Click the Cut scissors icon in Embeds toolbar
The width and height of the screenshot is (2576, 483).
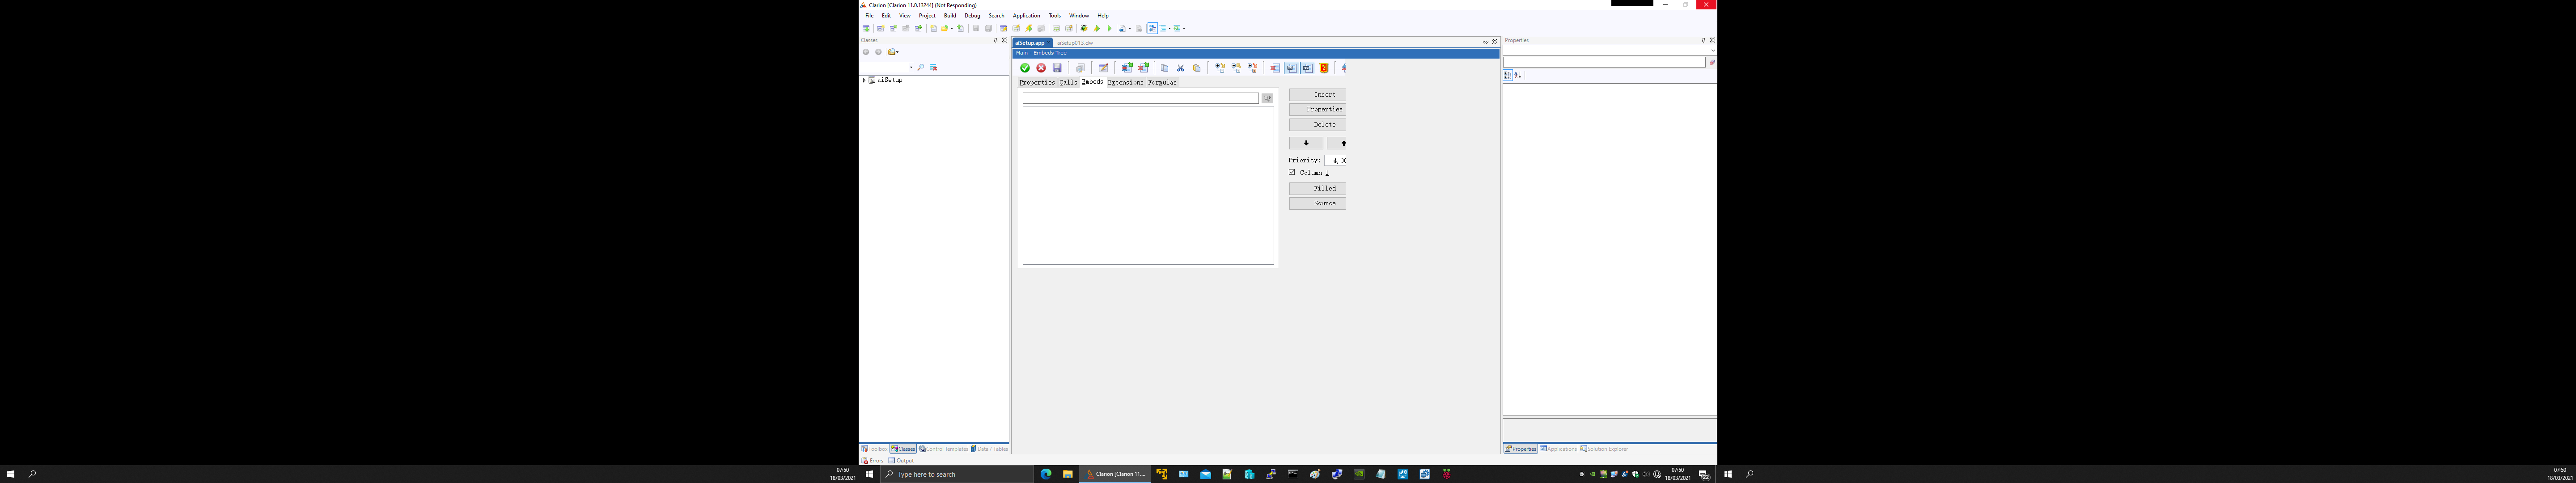tap(1181, 68)
